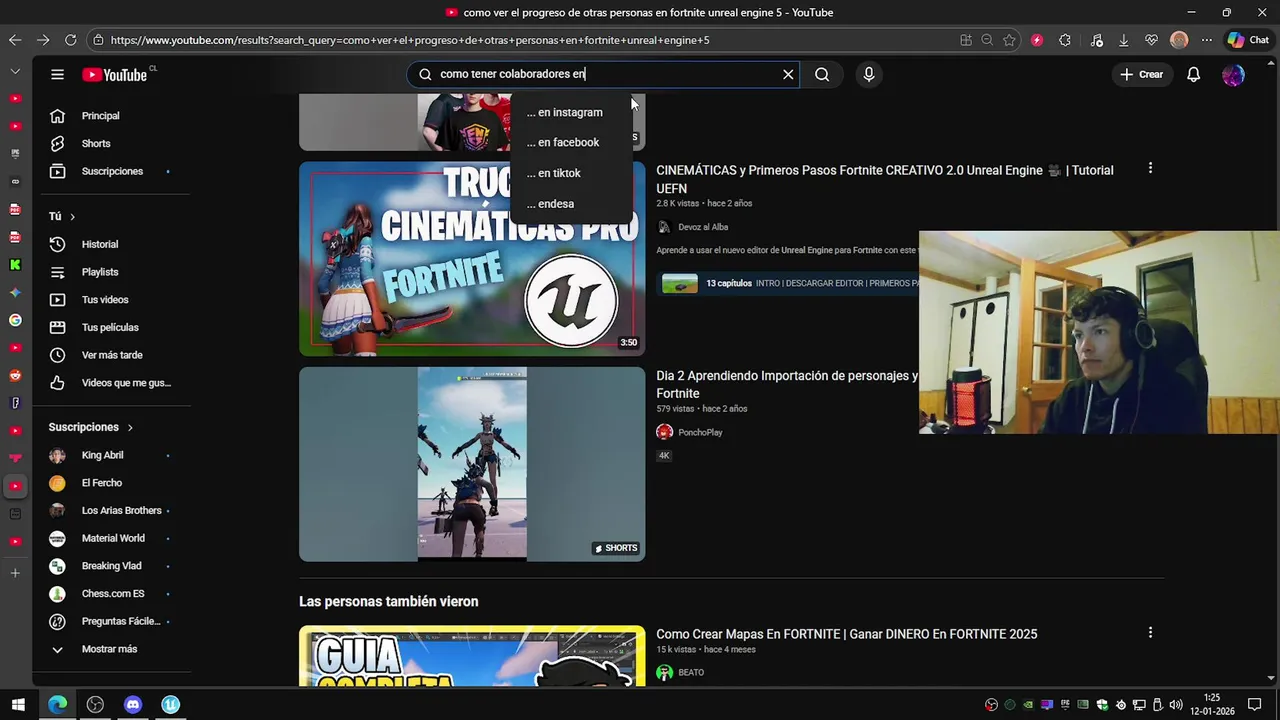Clear the search box with the X
The width and height of the screenshot is (1280, 720).
tap(788, 74)
